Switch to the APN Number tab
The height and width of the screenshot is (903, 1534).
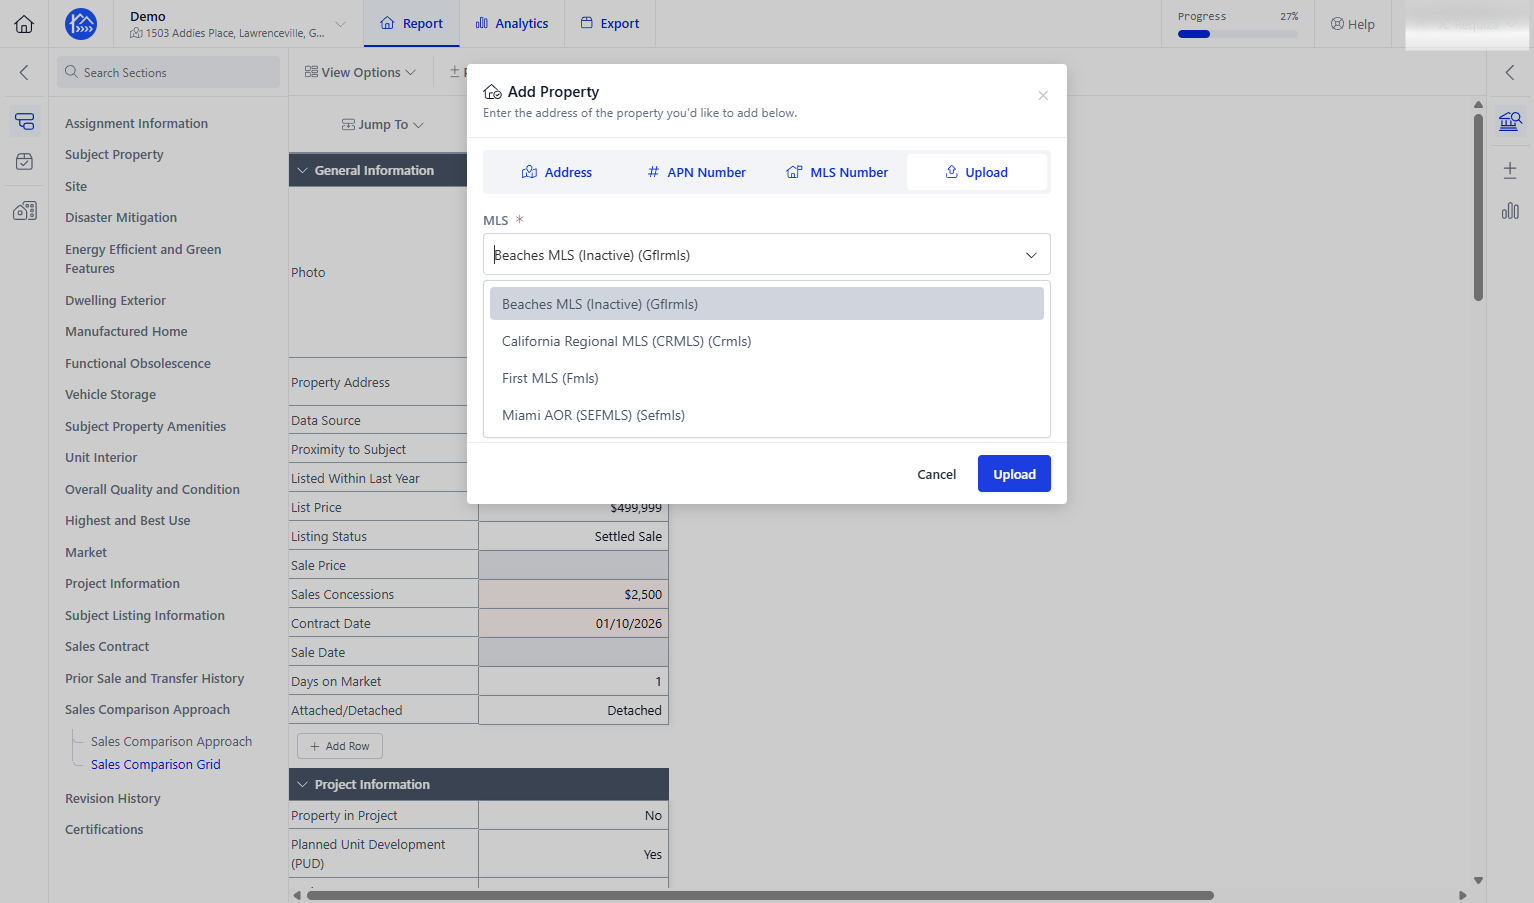(x=696, y=172)
